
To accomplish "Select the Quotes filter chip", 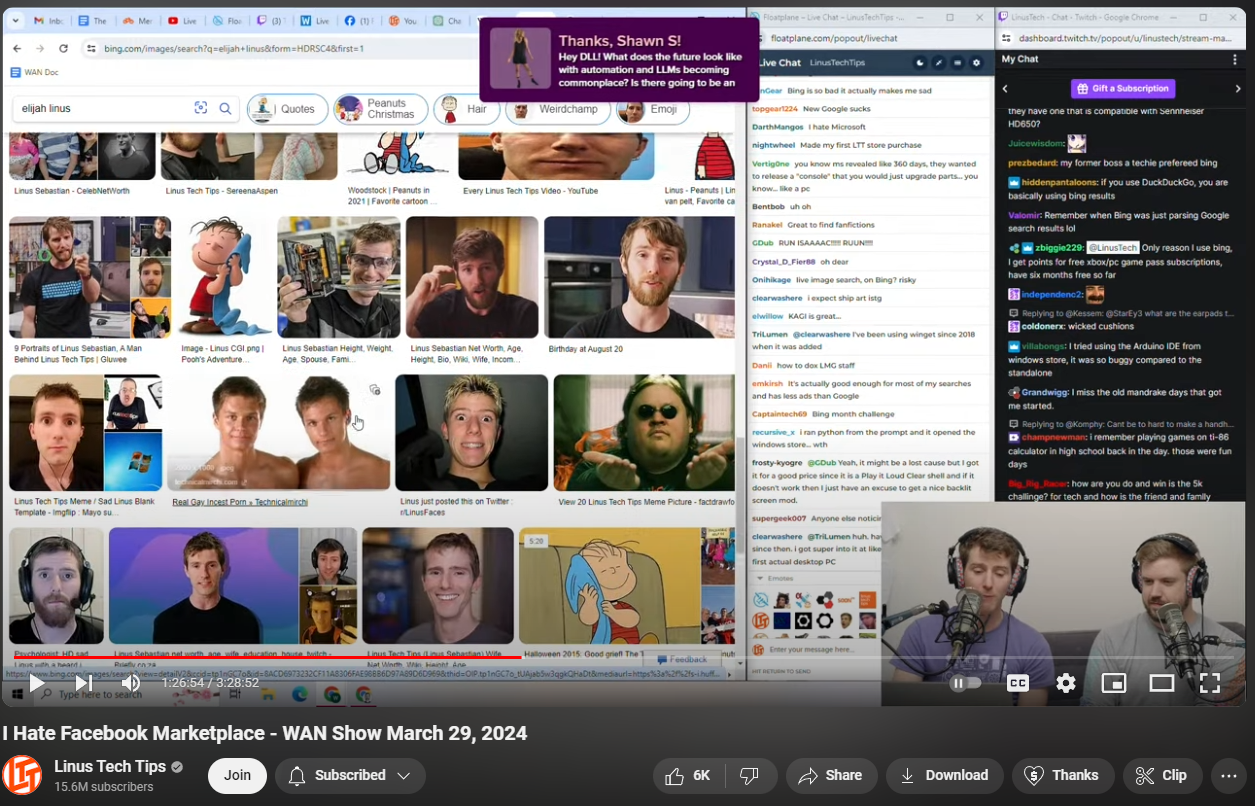I will (288, 109).
